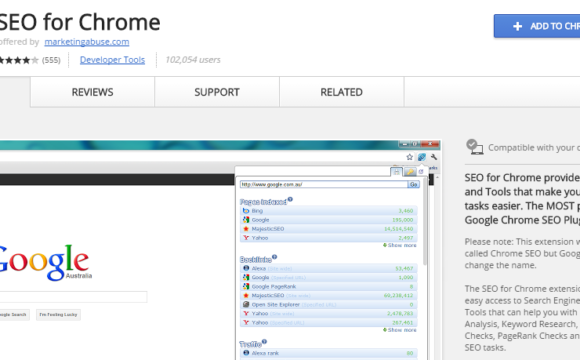Click the wrench menu icon in screenshot

(x=434, y=157)
